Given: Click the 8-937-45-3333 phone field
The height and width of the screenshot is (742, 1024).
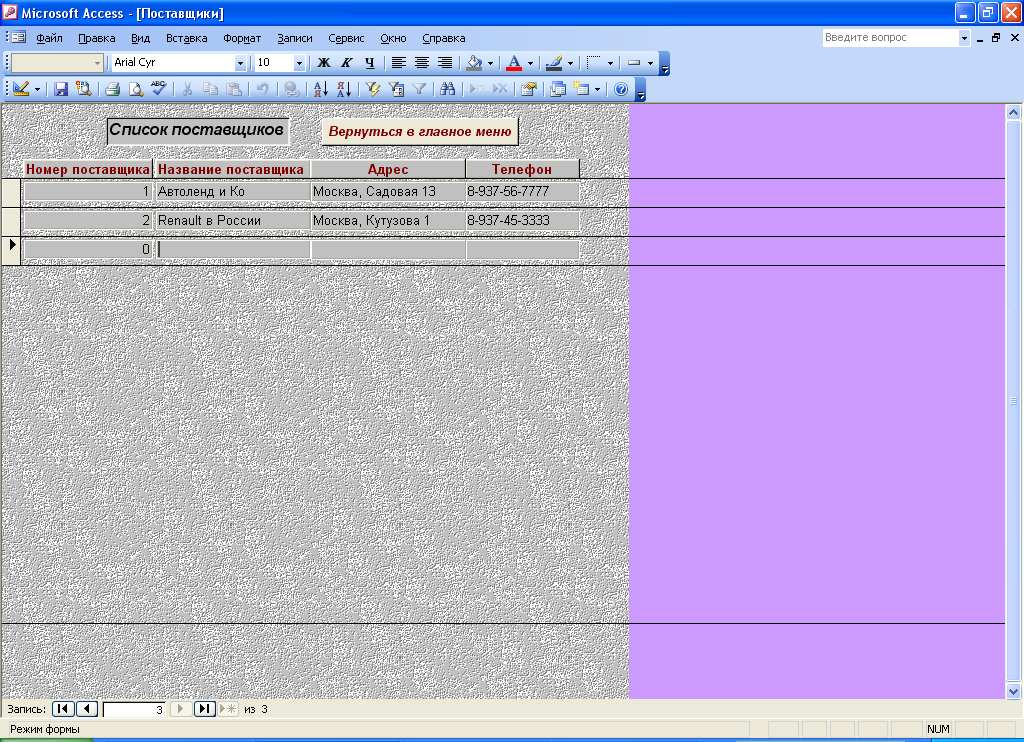Looking at the screenshot, I should pyautogui.click(x=522, y=220).
